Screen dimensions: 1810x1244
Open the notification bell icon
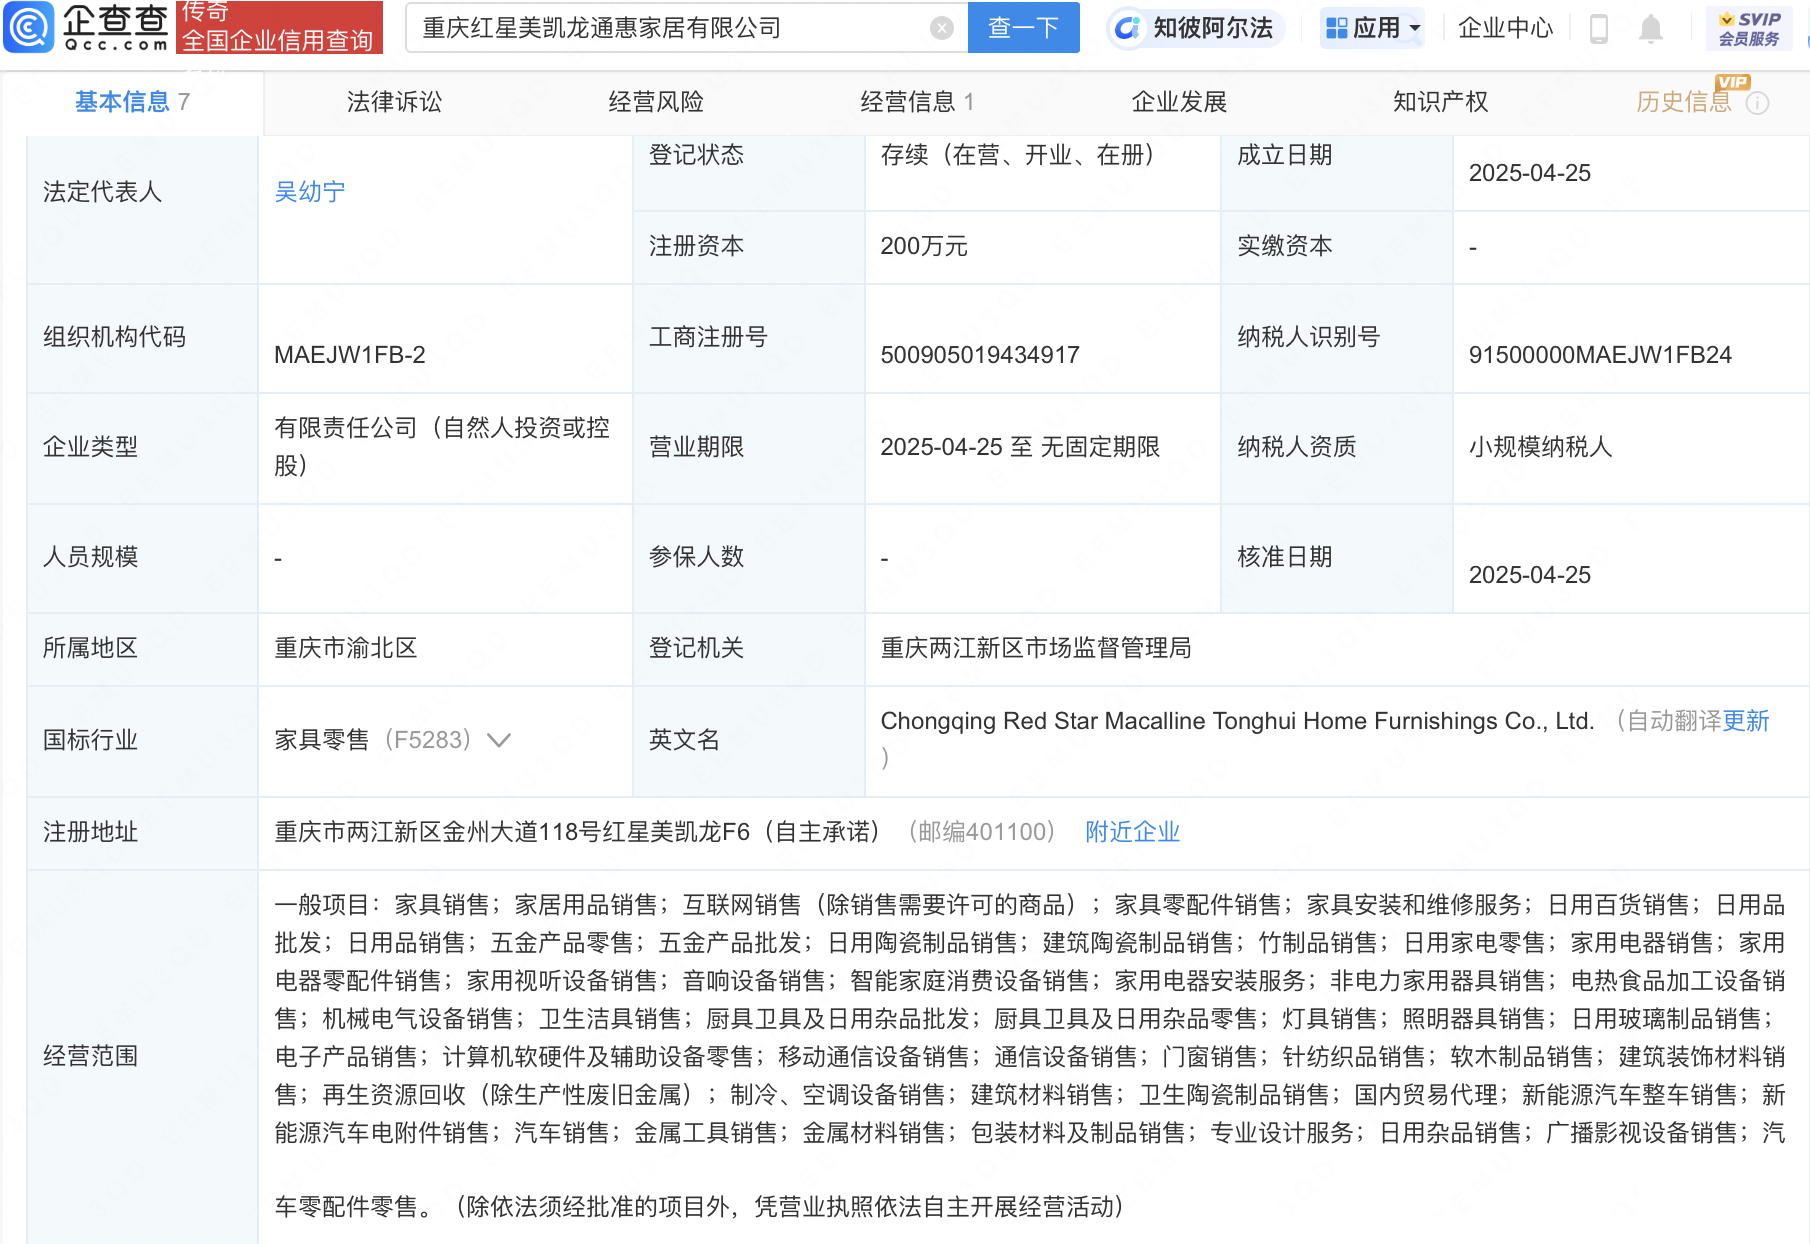1651,29
